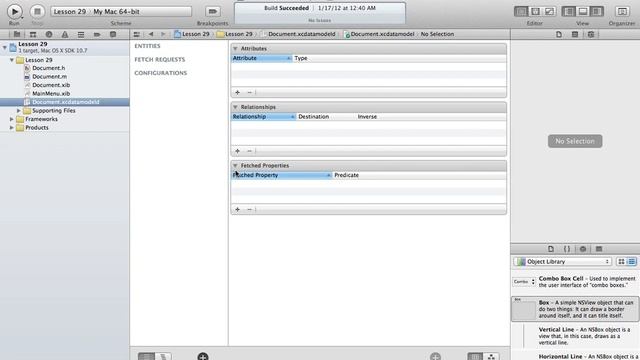Switch to Version editor mode
Viewport: 640px width, 360px height.
(x=549, y=11)
